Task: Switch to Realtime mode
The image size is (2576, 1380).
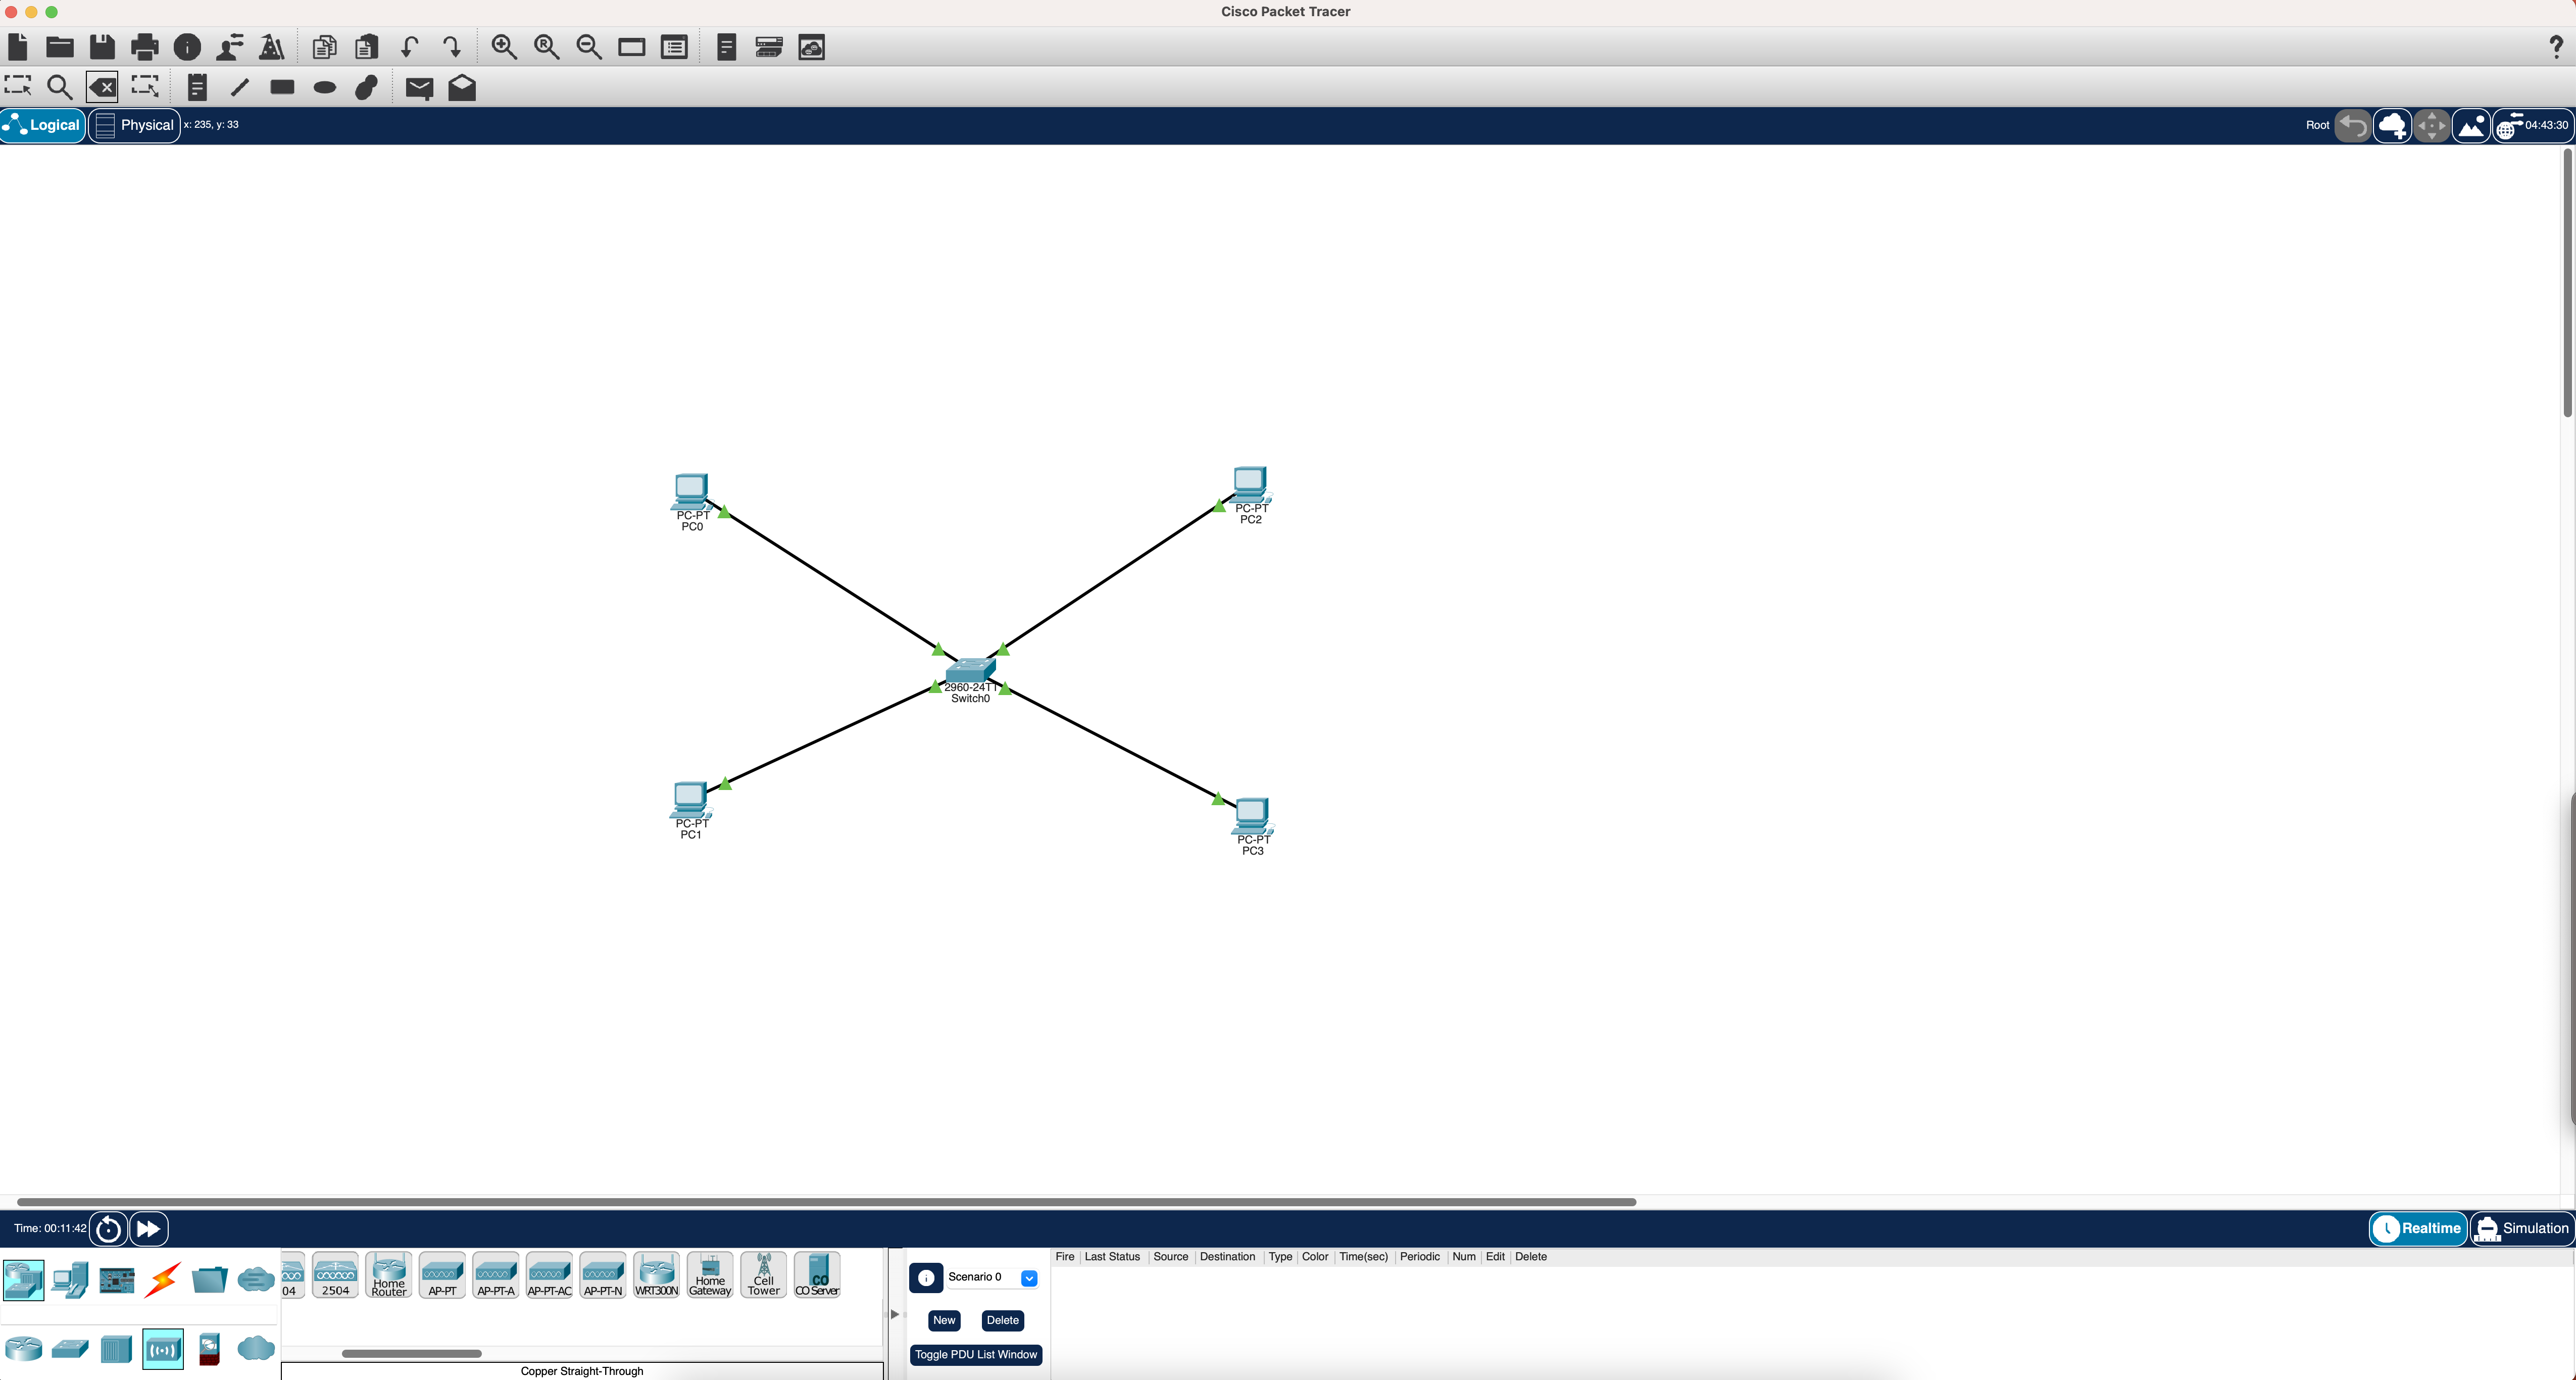Action: coord(2418,1228)
